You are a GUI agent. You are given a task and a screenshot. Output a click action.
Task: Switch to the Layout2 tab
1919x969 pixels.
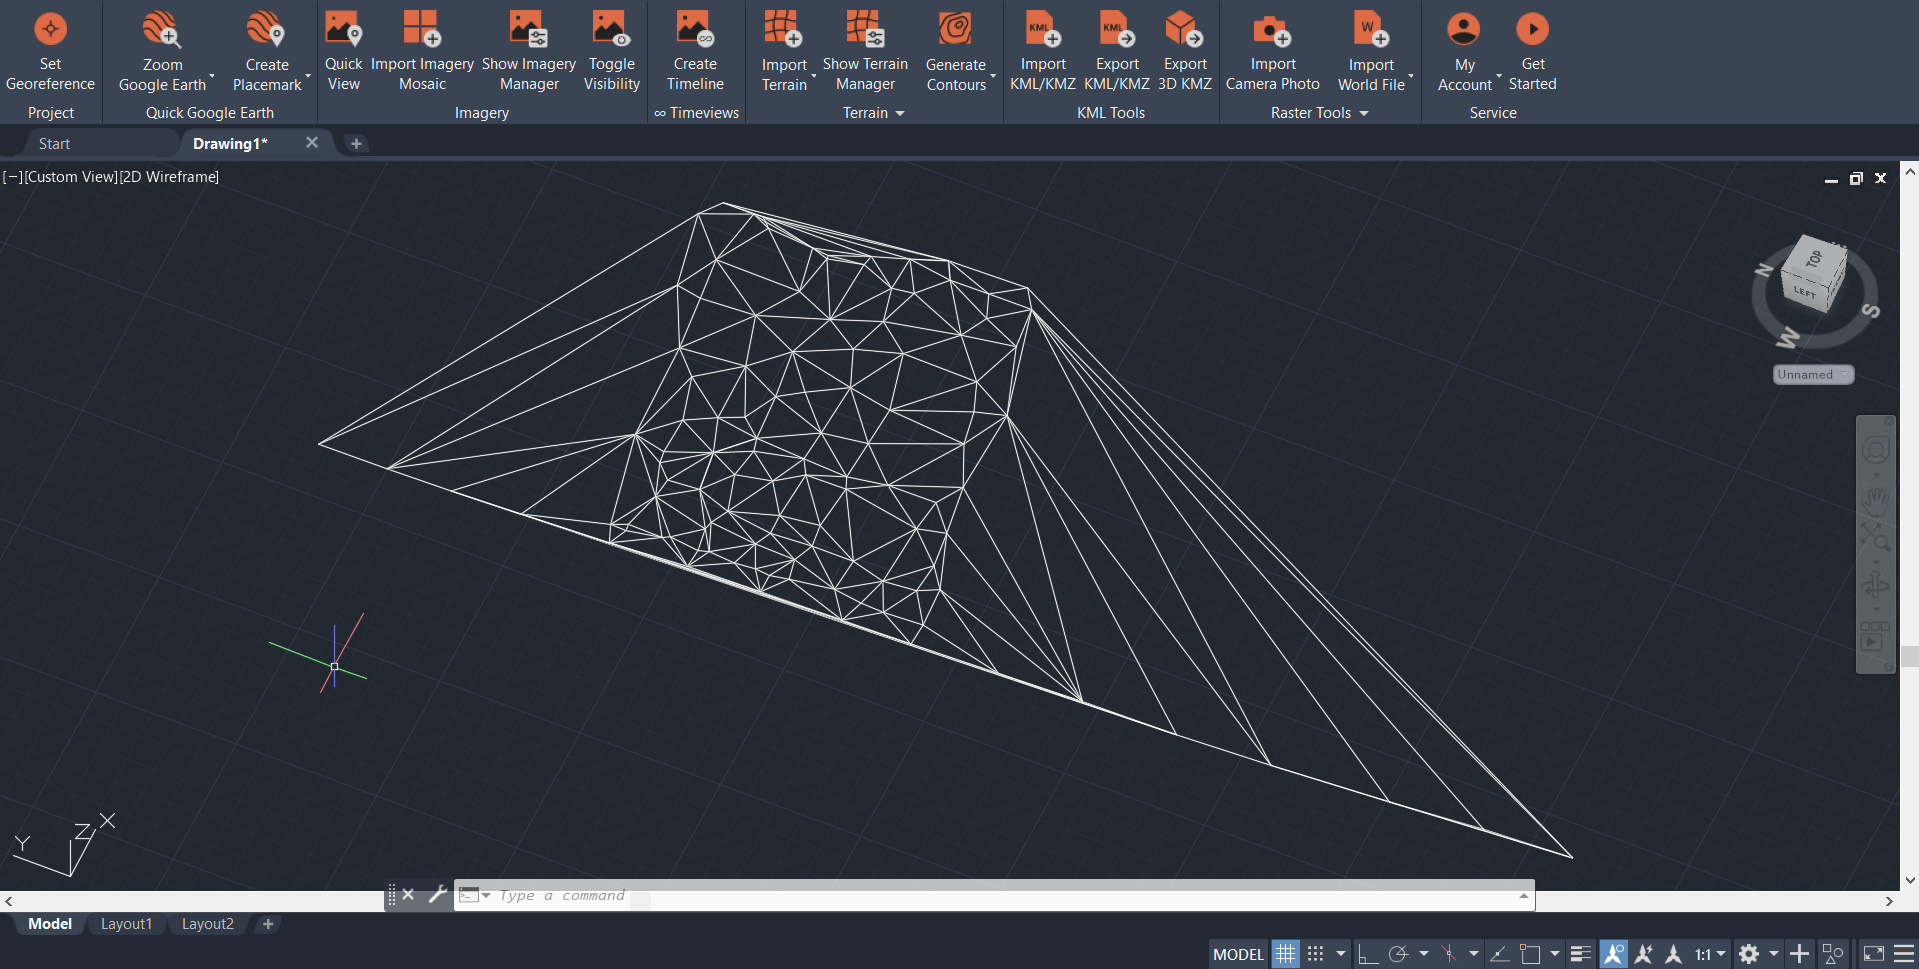(208, 924)
